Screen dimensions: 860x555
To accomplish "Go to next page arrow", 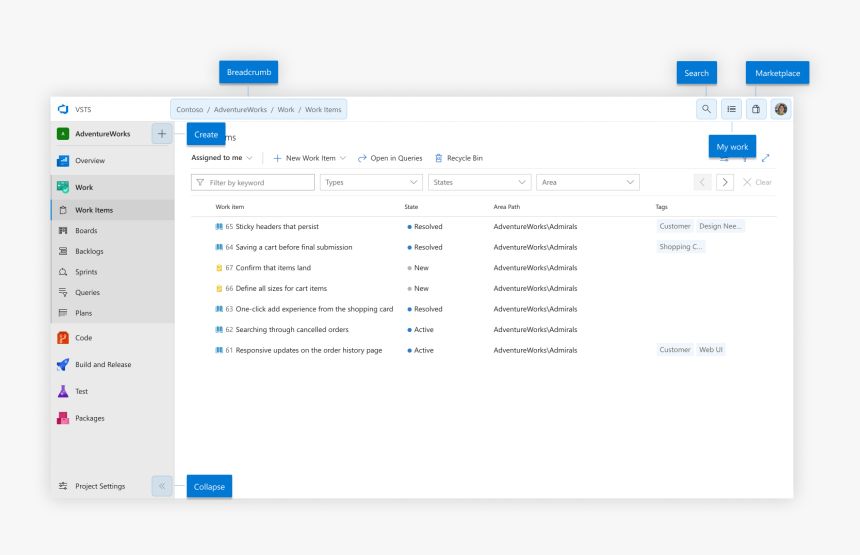I will coord(725,183).
